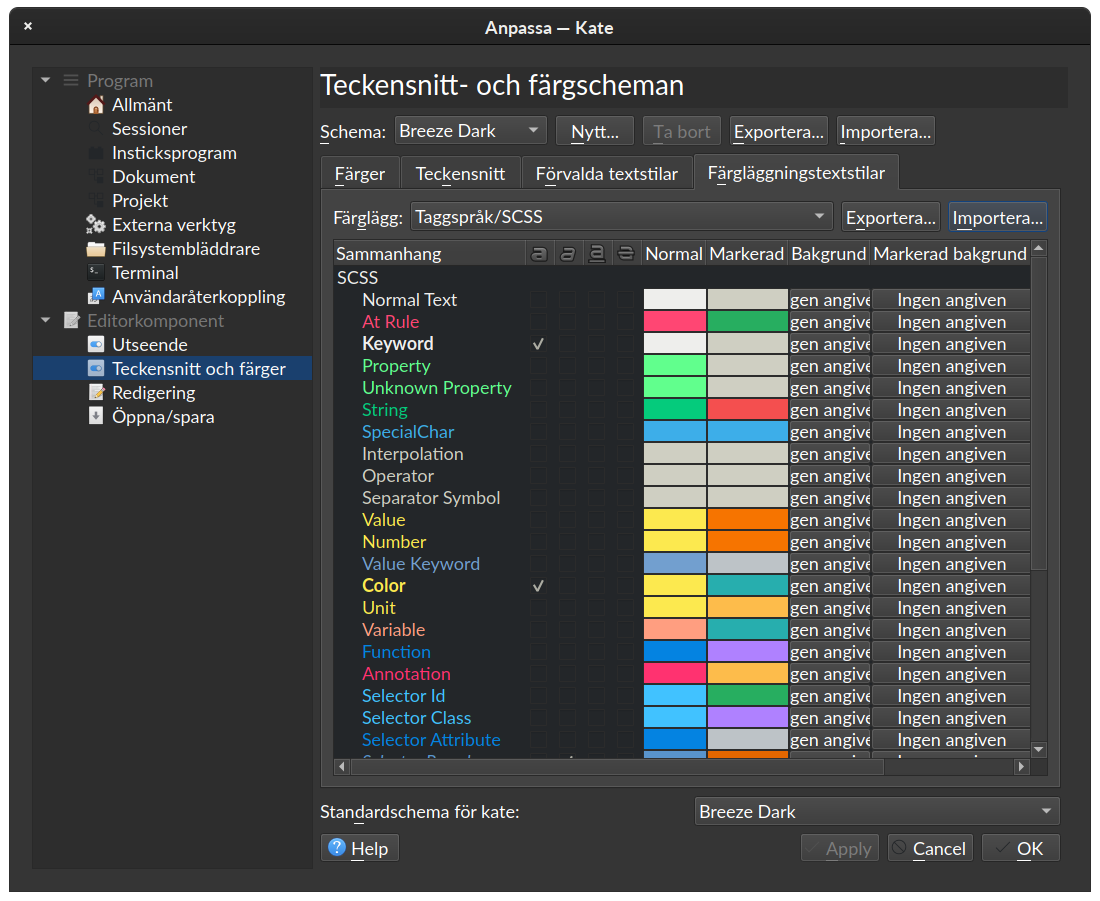This screenshot has width=1100, height=901.
Task: Click the Filsystembläddrare folder icon
Action: tap(95, 249)
